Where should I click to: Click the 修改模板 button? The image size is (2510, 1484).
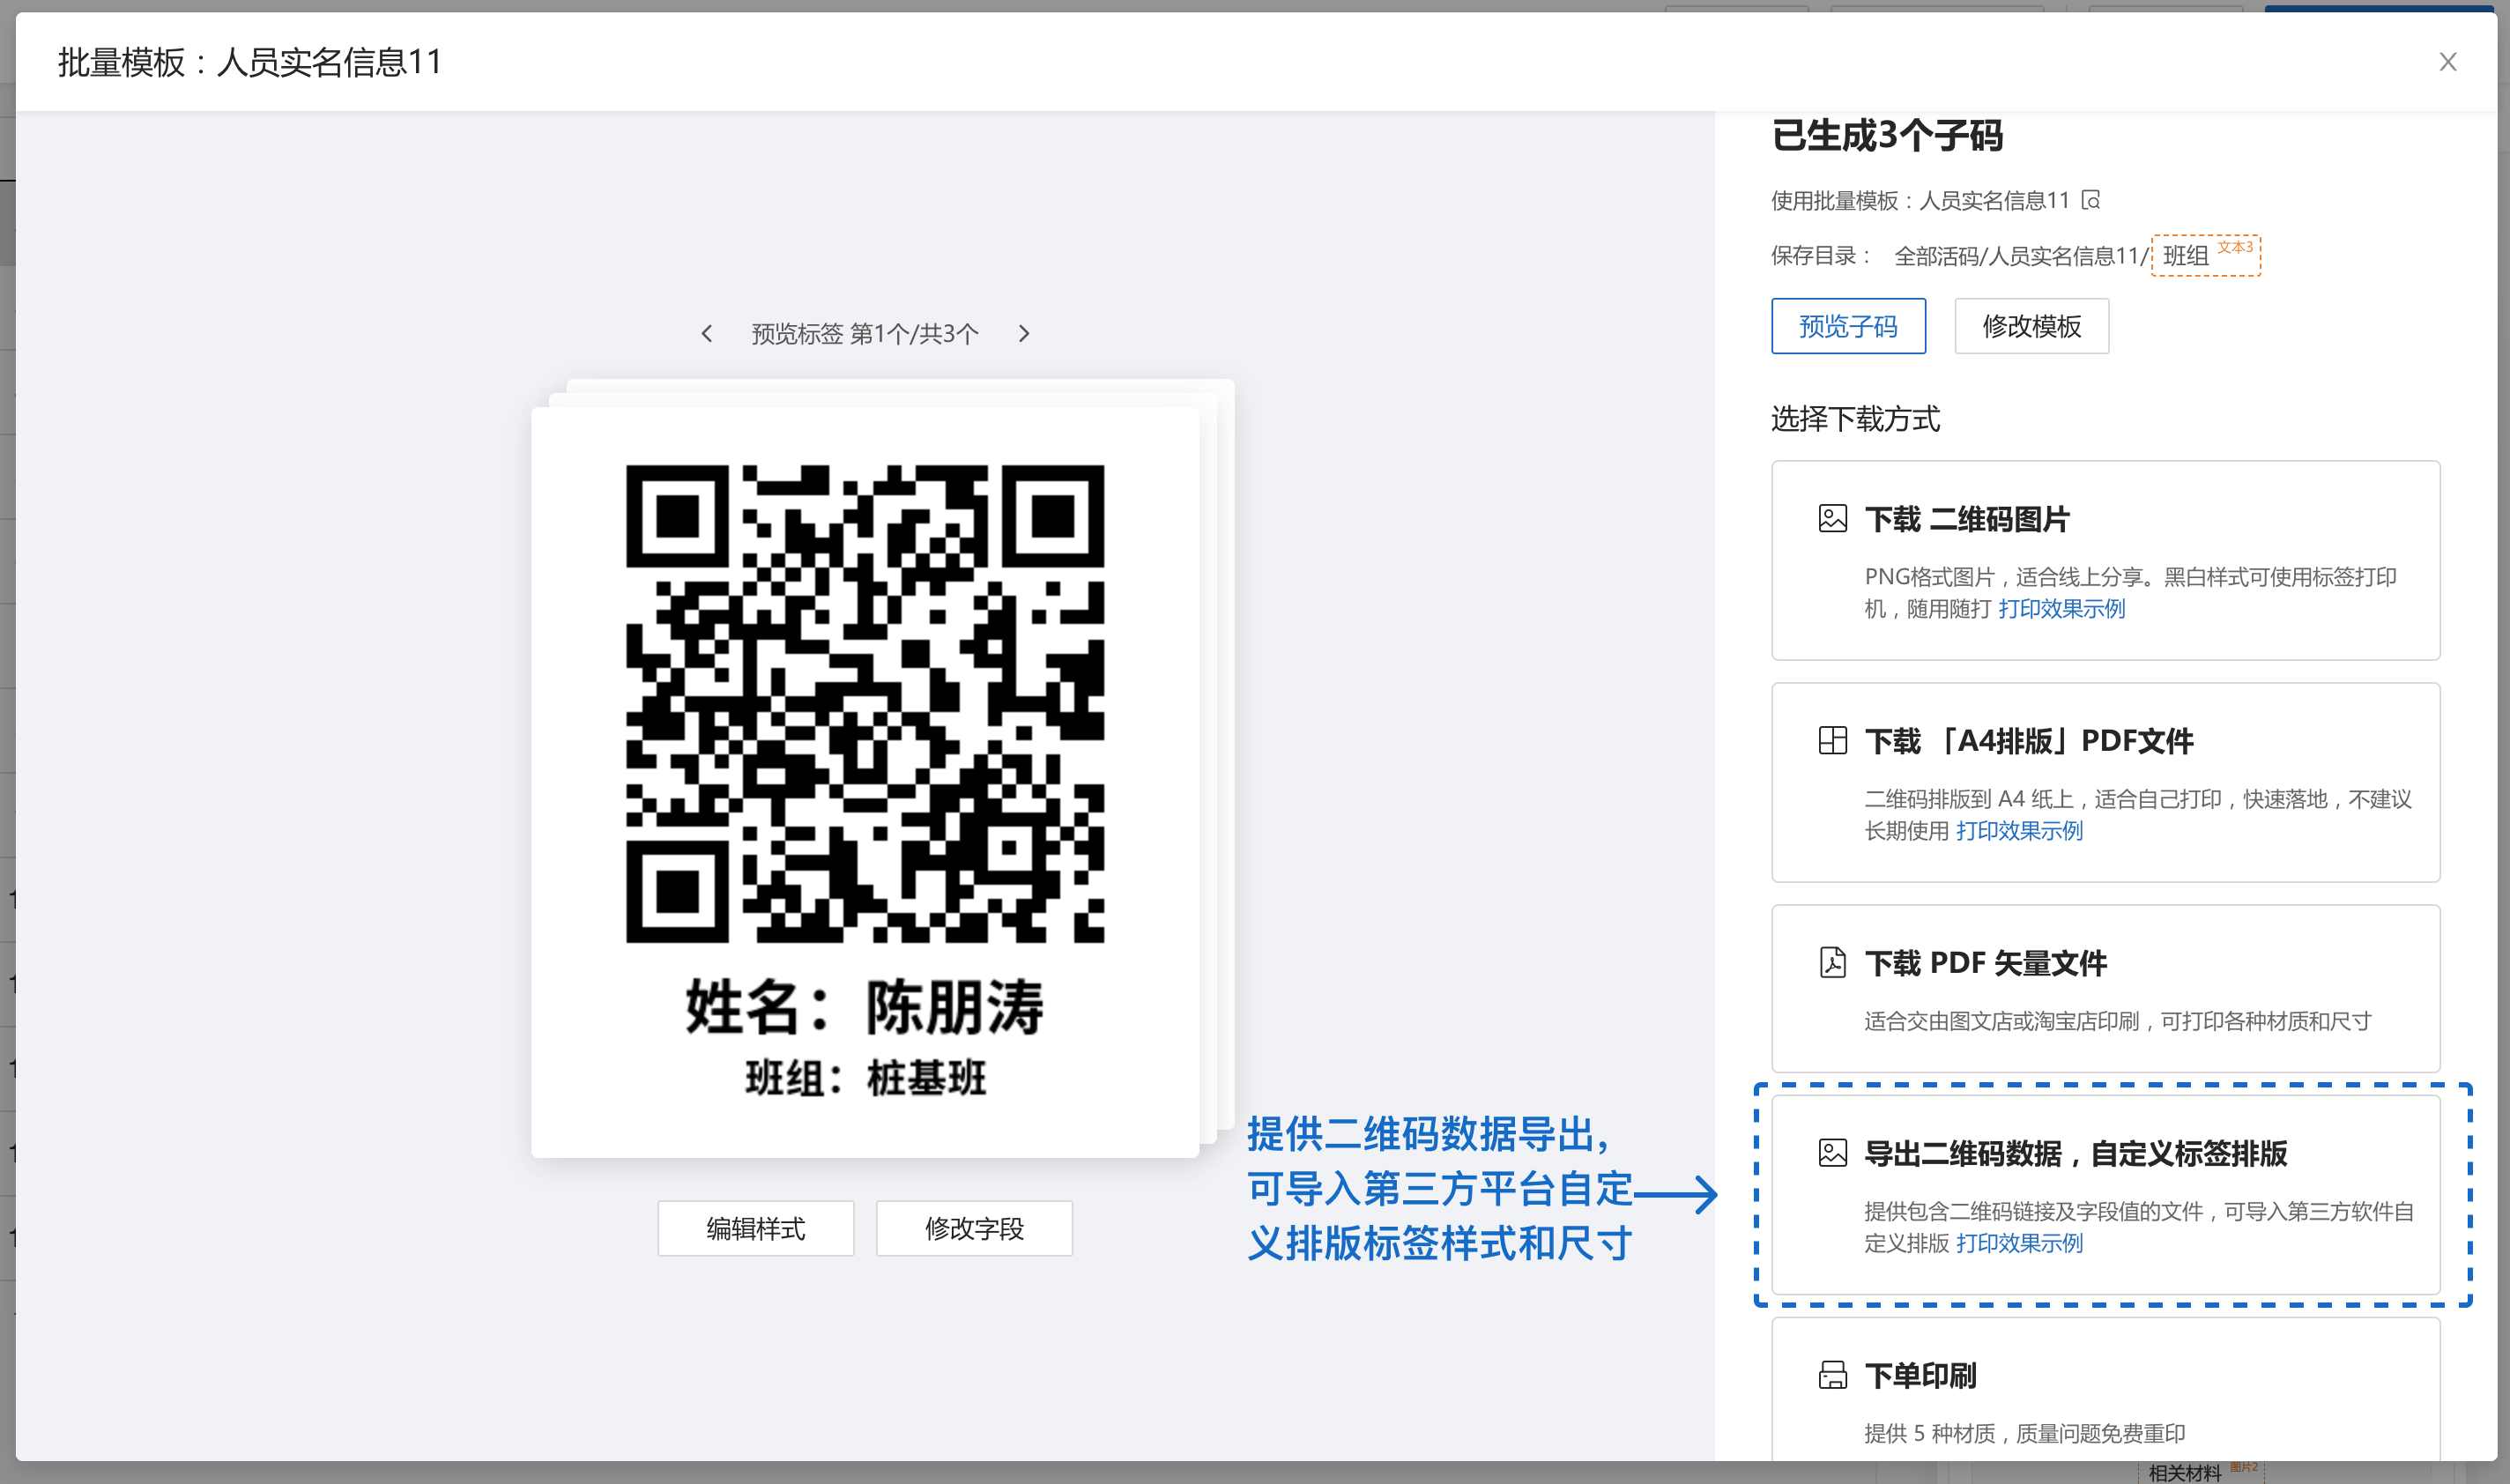[2031, 326]
